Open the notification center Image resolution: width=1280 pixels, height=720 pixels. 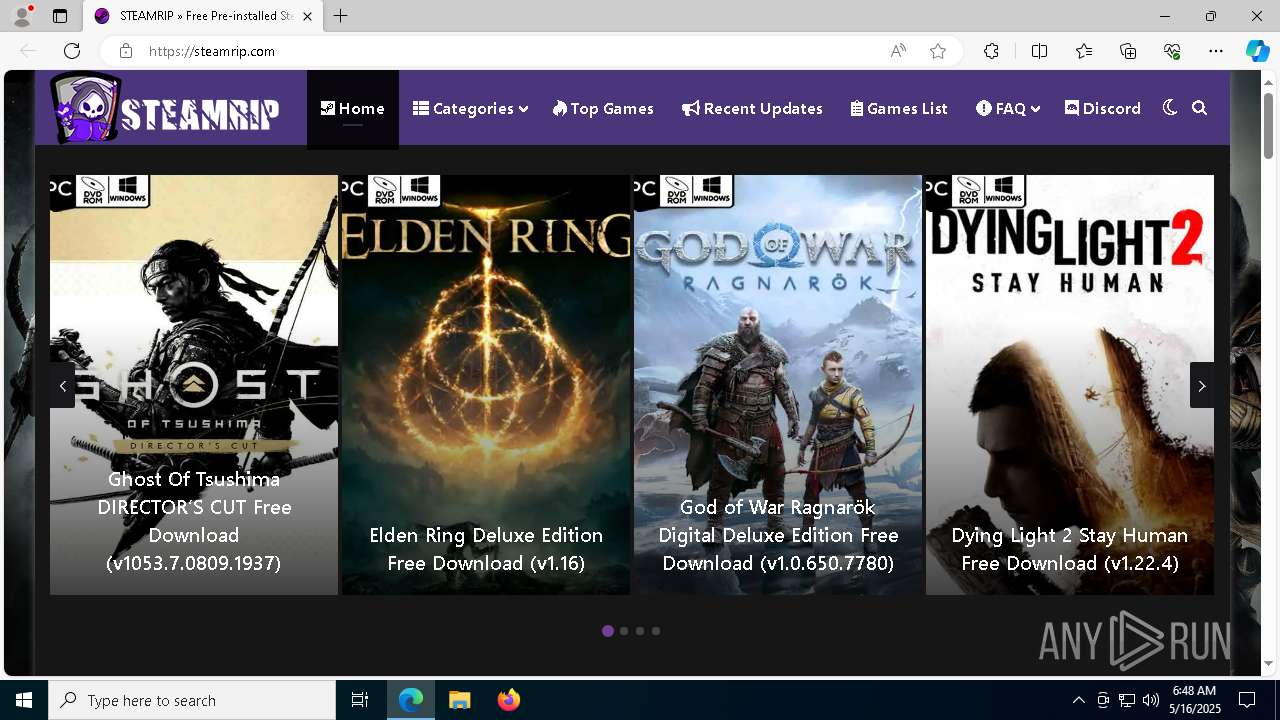click(1247, 700)
